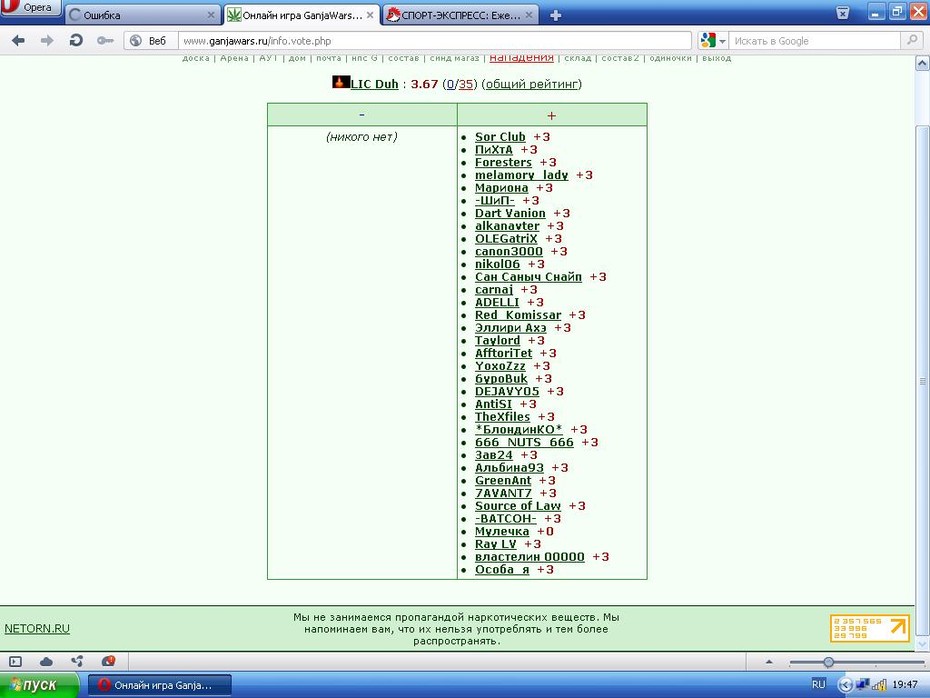
Task: Toggle the Opera panels icon in status bar
Action: 15,661
